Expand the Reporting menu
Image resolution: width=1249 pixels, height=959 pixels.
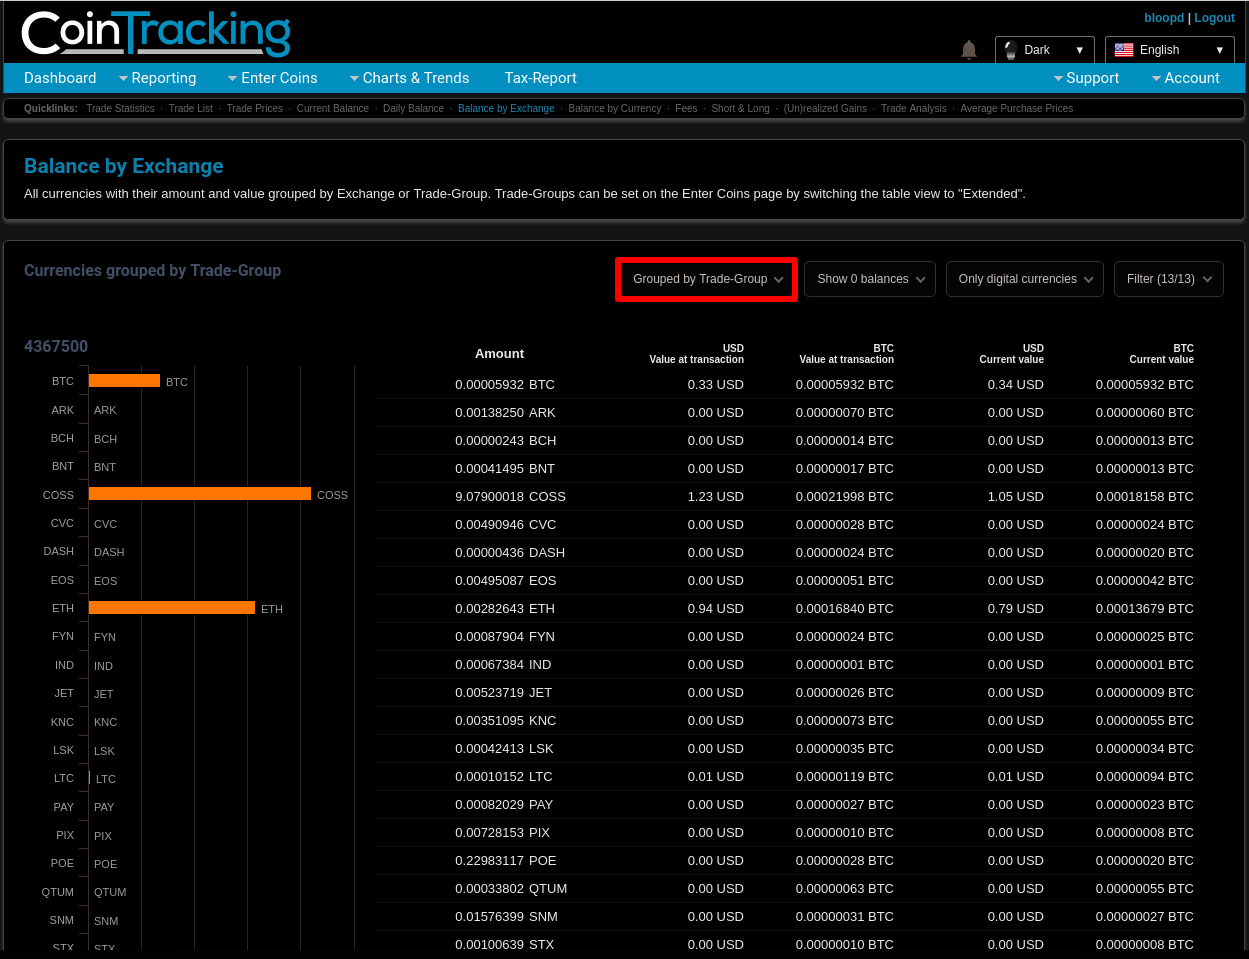tap(157, 78)
